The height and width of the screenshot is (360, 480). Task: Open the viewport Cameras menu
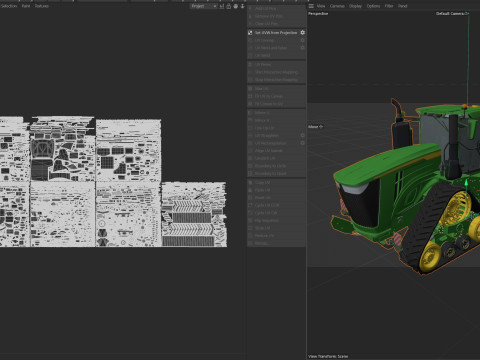pyautogui.click(x=337, y=6)
